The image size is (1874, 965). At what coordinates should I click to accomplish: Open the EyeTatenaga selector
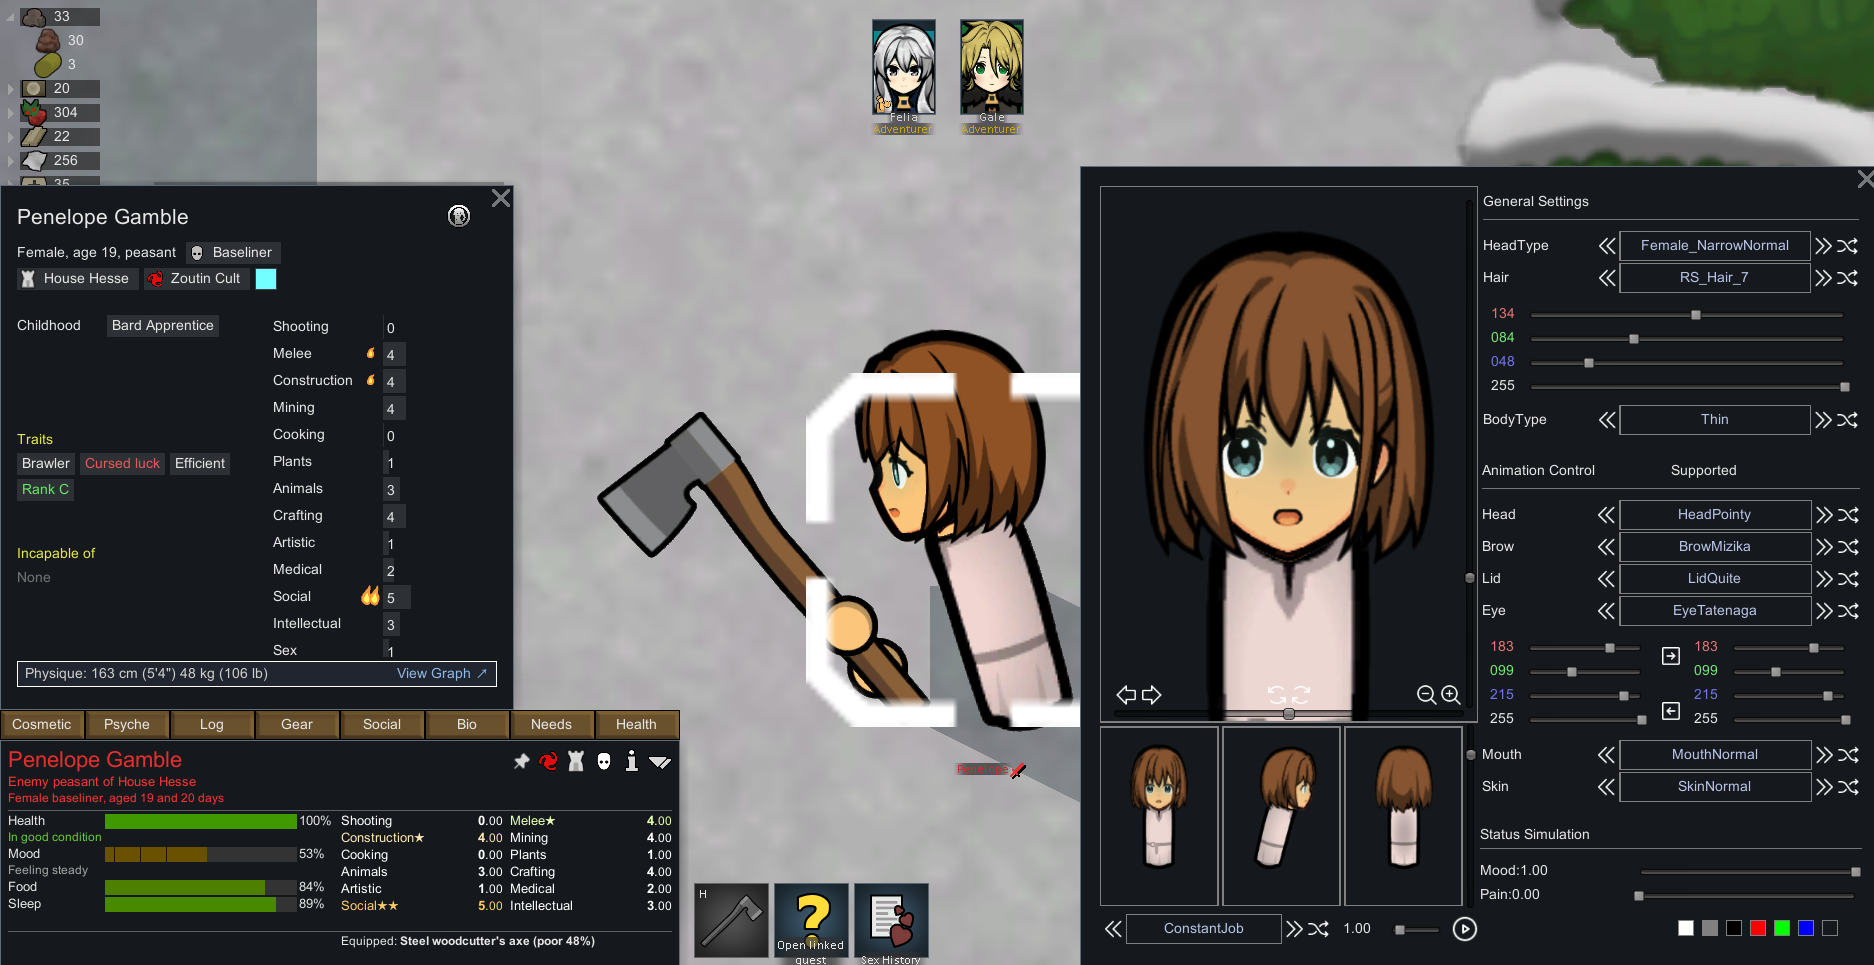pyautogui.click(x=1714, y=611)
